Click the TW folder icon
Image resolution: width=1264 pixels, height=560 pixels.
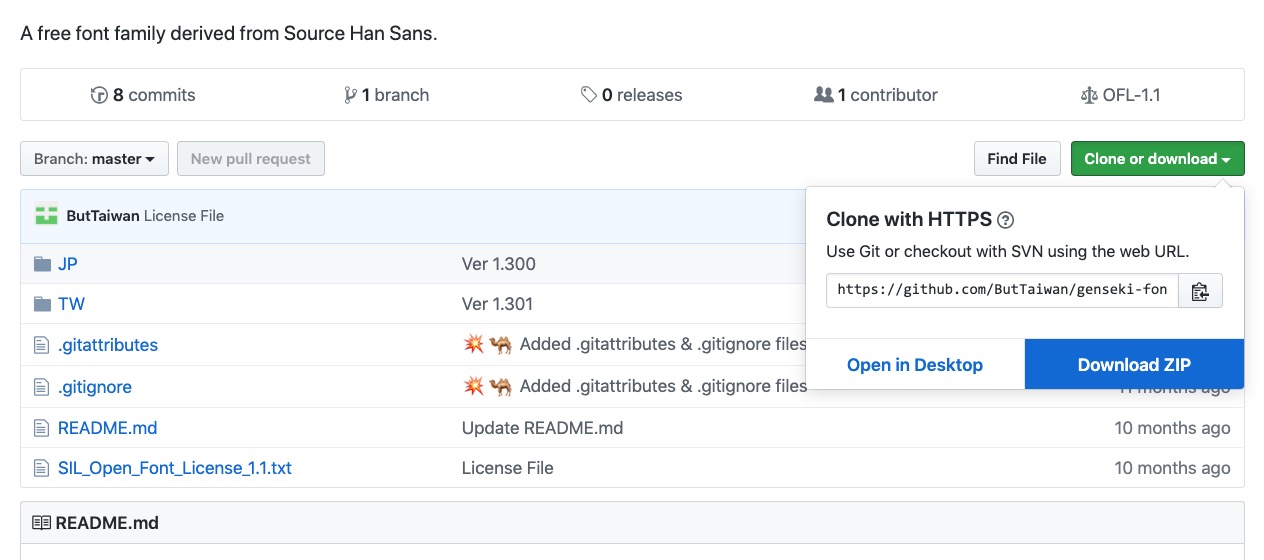pyautogui.click(x=42, y=304)
